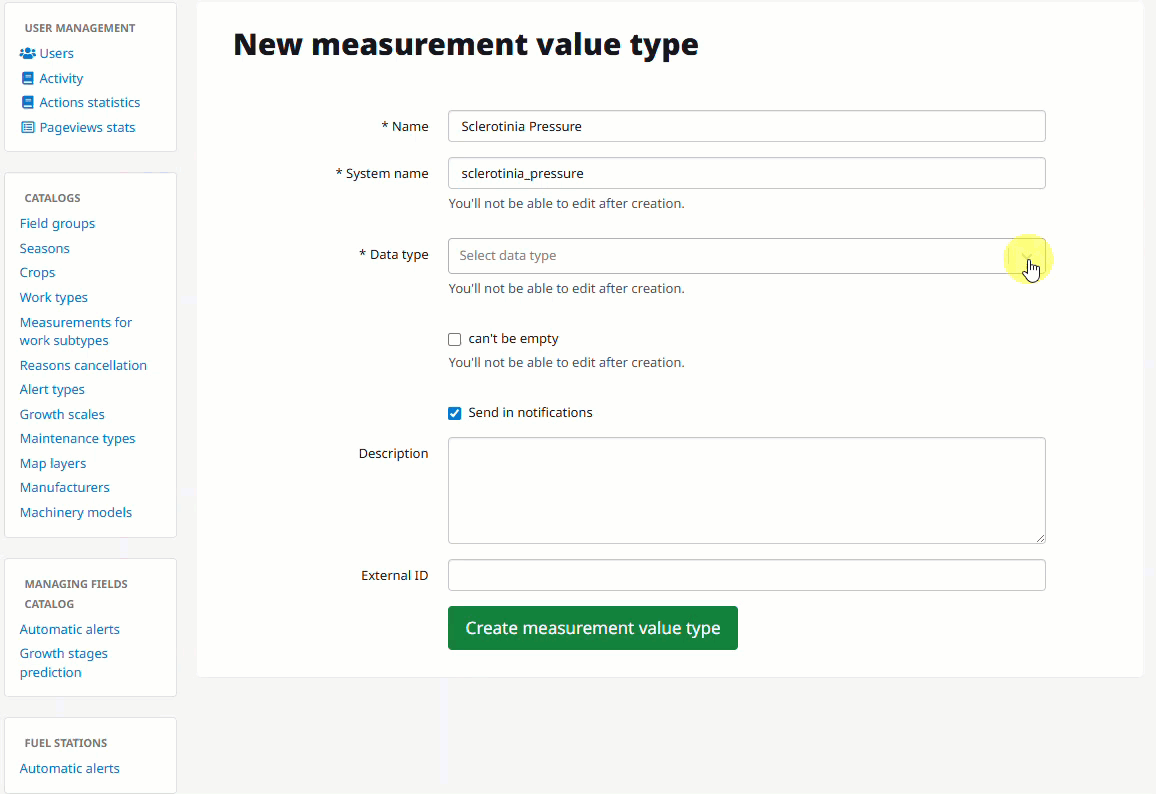Click the Pageviews stats icon
Screen dimensions: 1156x794
coord(27,127)
